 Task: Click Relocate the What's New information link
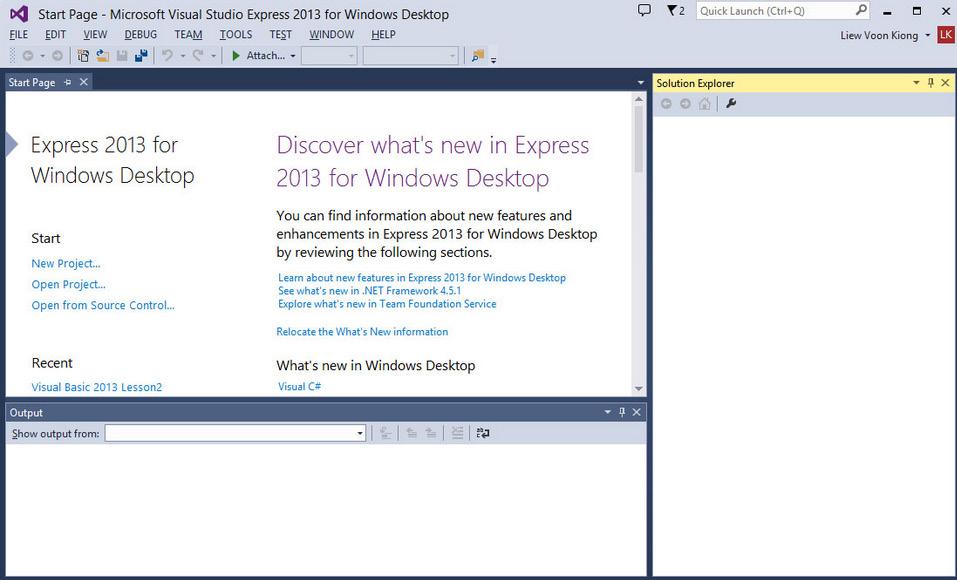click(x=362, y=332)
